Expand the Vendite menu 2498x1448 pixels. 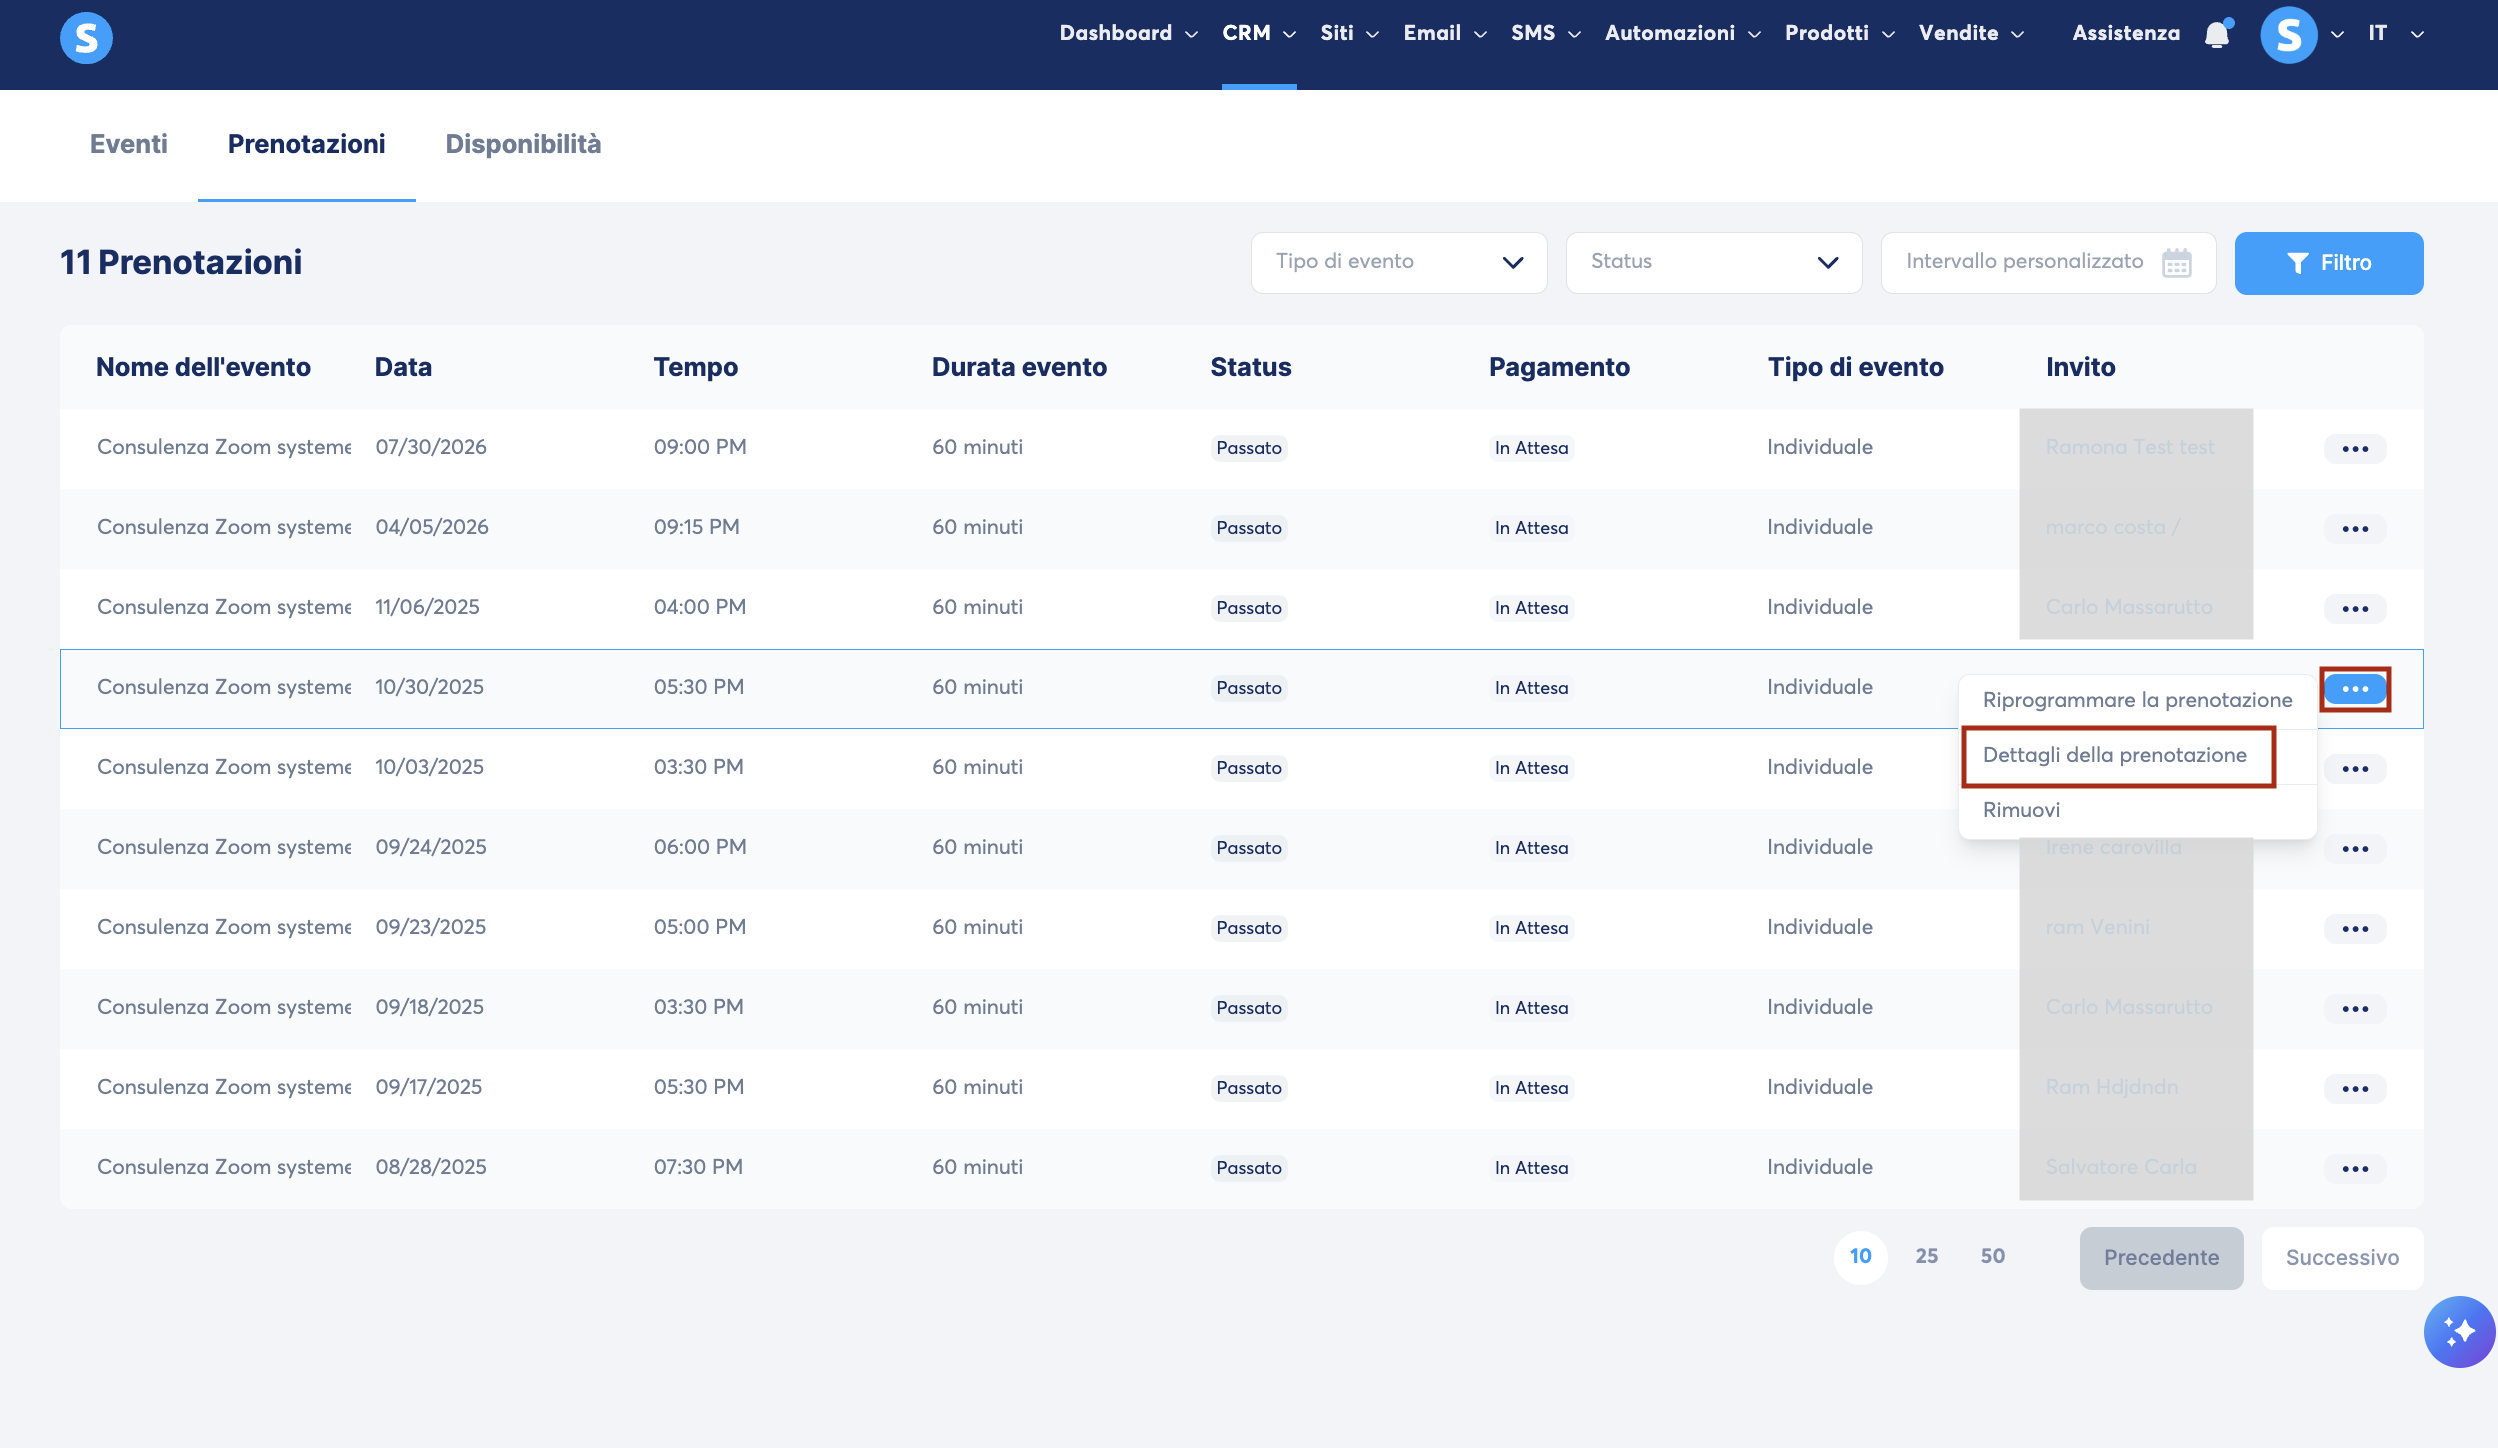tap(1971, 33)
